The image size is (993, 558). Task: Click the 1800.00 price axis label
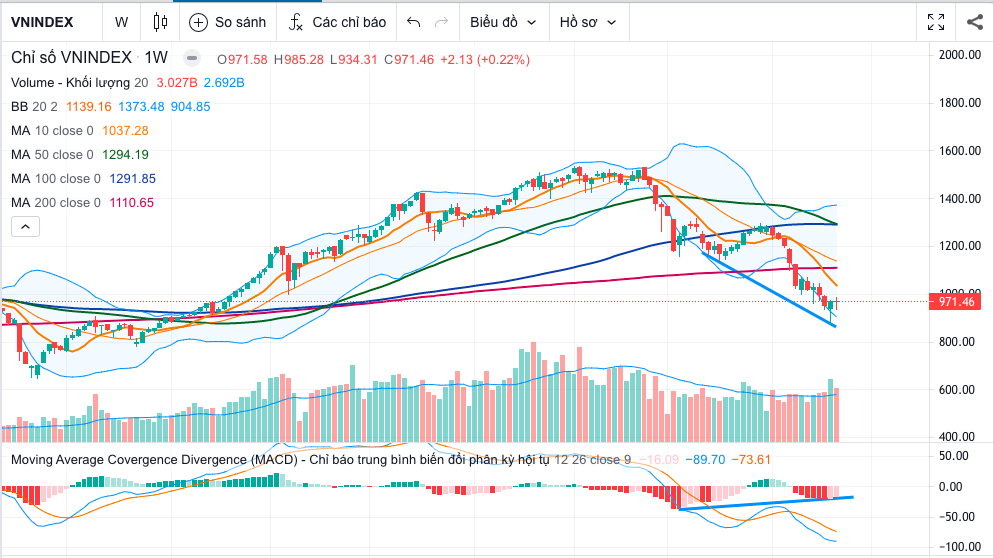pos(959,103)
